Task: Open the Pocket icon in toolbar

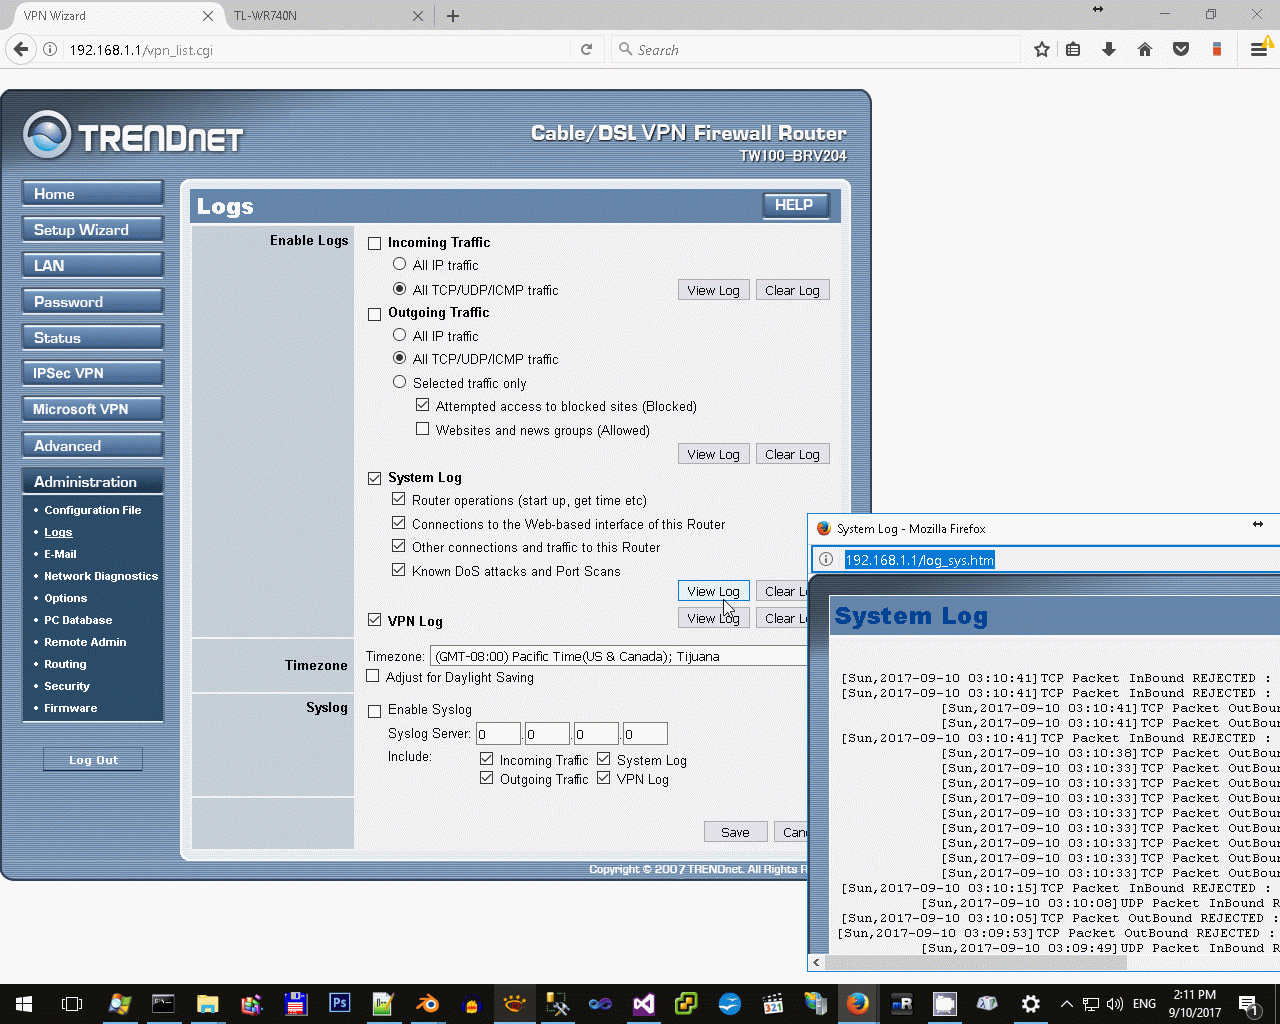Action: click(1181, 49)
